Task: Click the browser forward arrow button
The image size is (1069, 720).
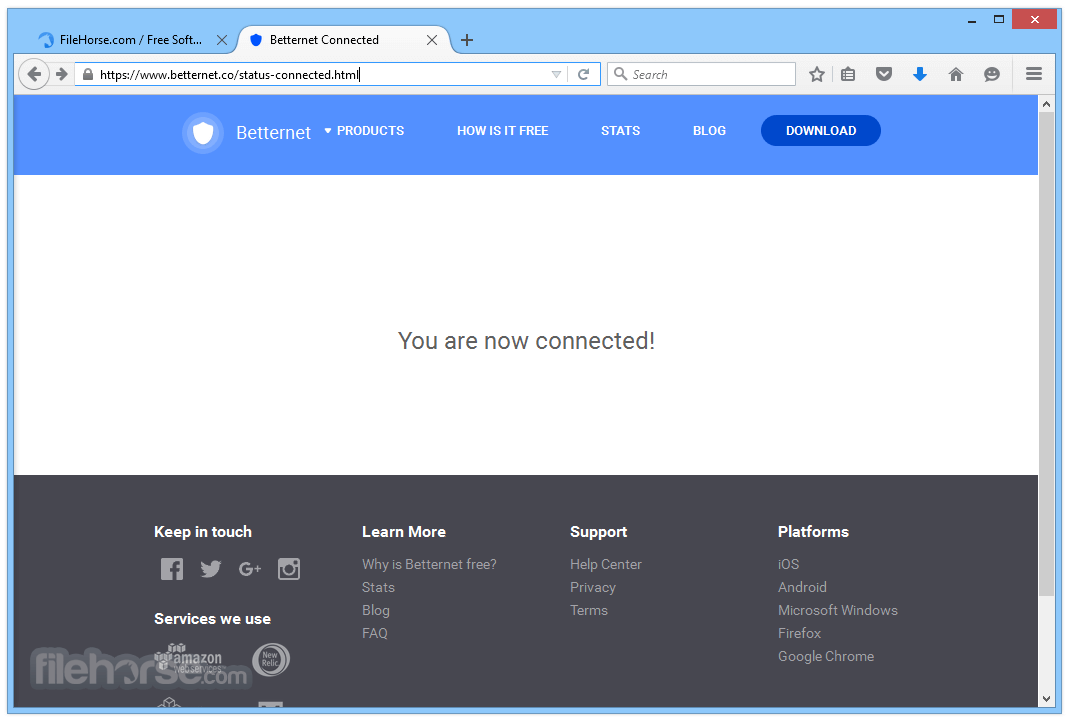Action: click(x=62, y=74)
